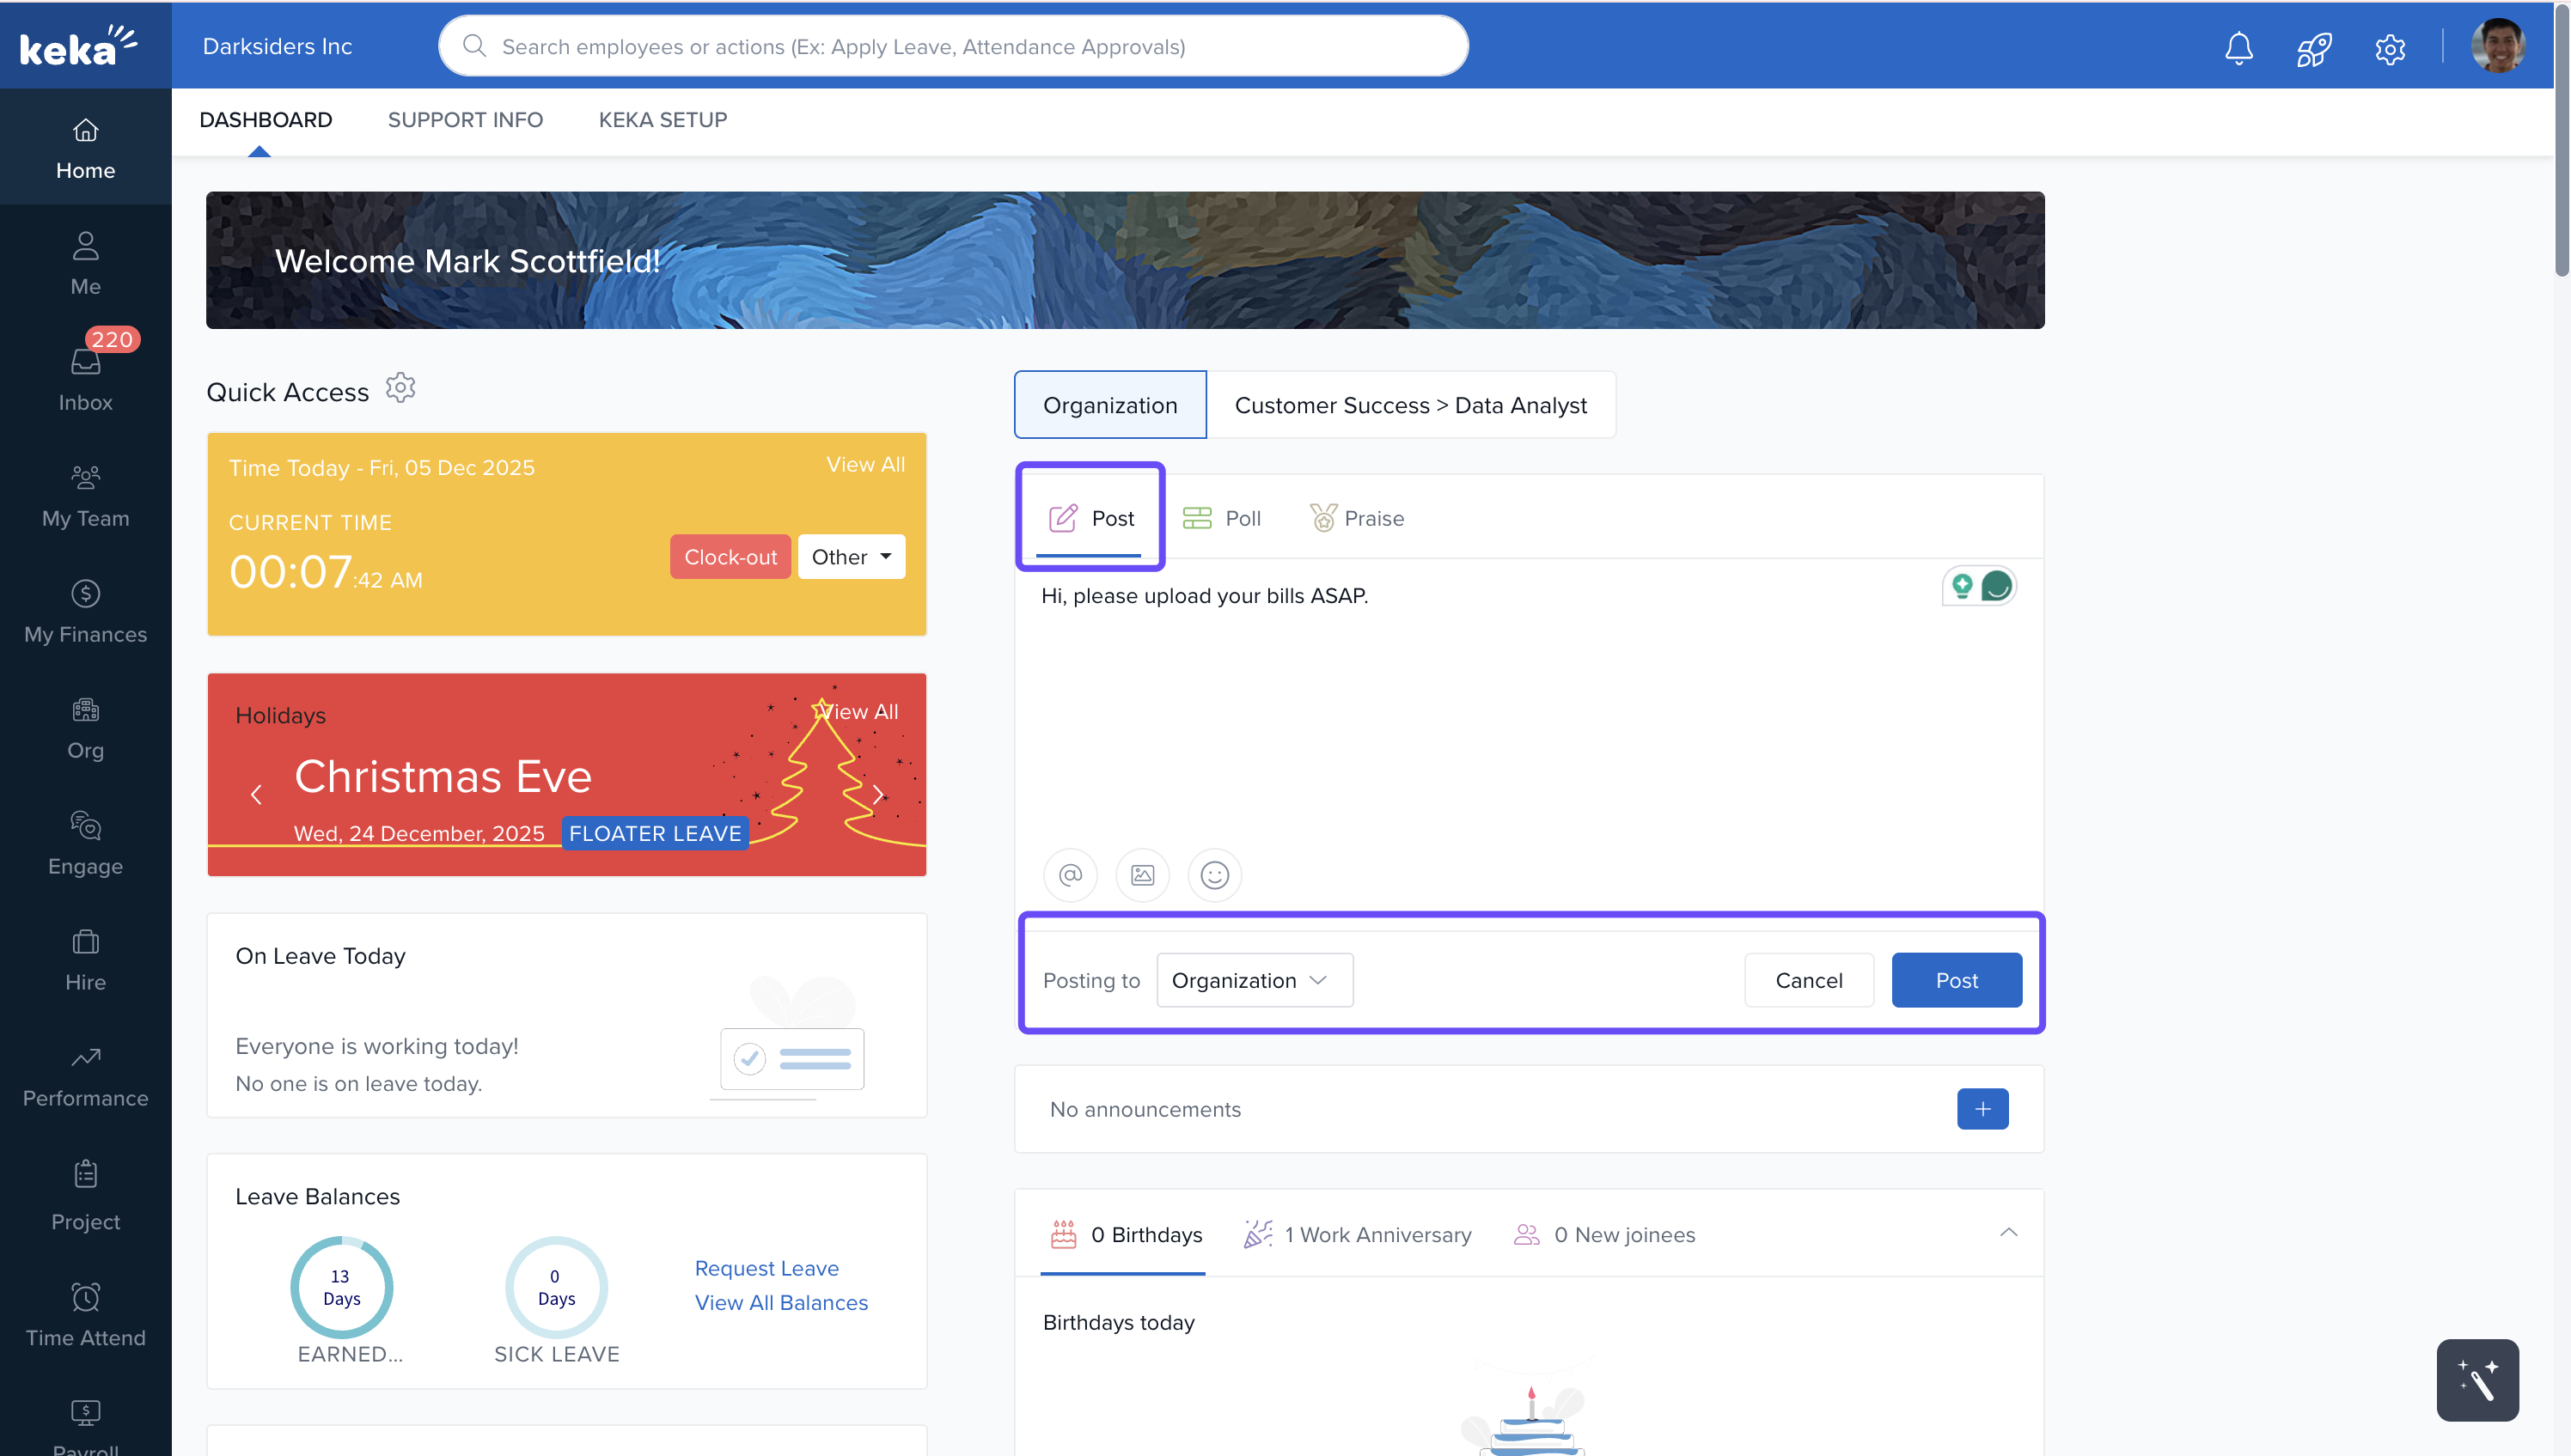Click the Request Leave link
This screenshot has height=1456, width=2571.
766,1268
